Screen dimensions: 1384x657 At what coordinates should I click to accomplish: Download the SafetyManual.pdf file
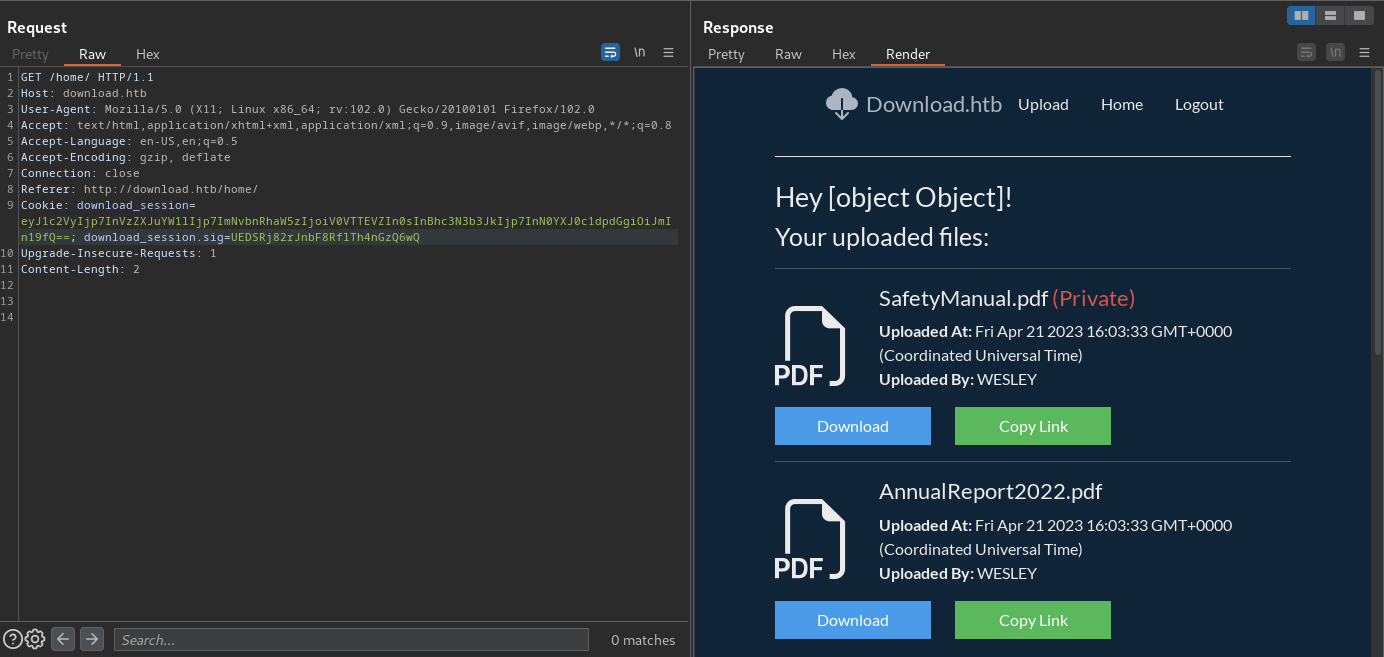pyautogui.click(x=853, y=426)
